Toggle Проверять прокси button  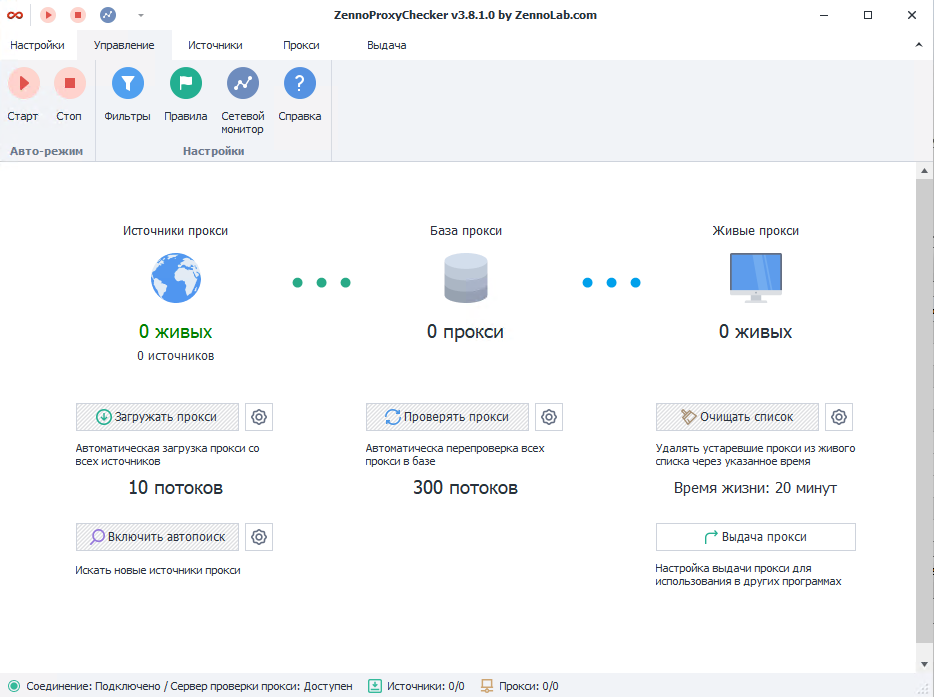tap(447, 417)
